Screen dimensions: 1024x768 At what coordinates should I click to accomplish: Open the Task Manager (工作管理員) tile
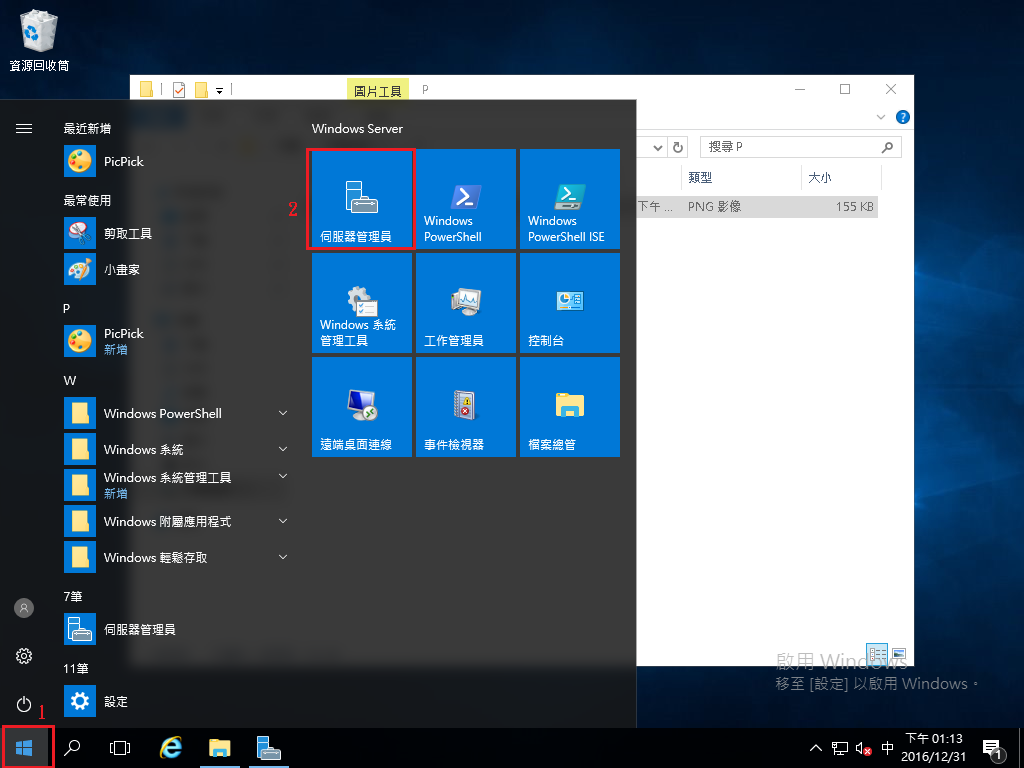point(465,303)
